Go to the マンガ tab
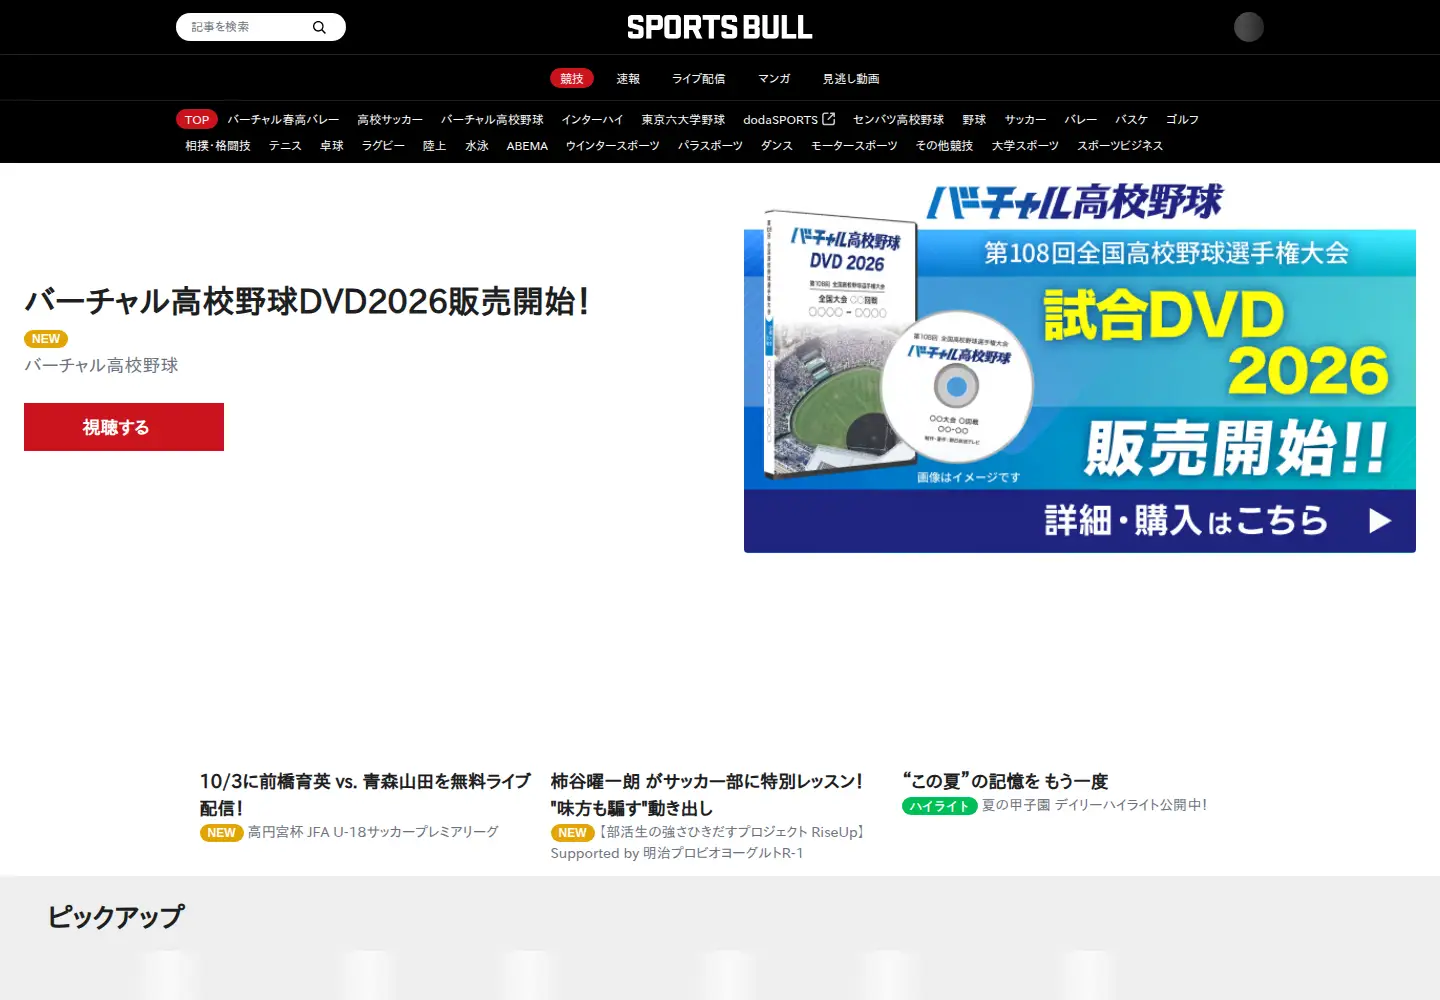1440x1000 pixels. pyautogui.click(x=774, y=78)
